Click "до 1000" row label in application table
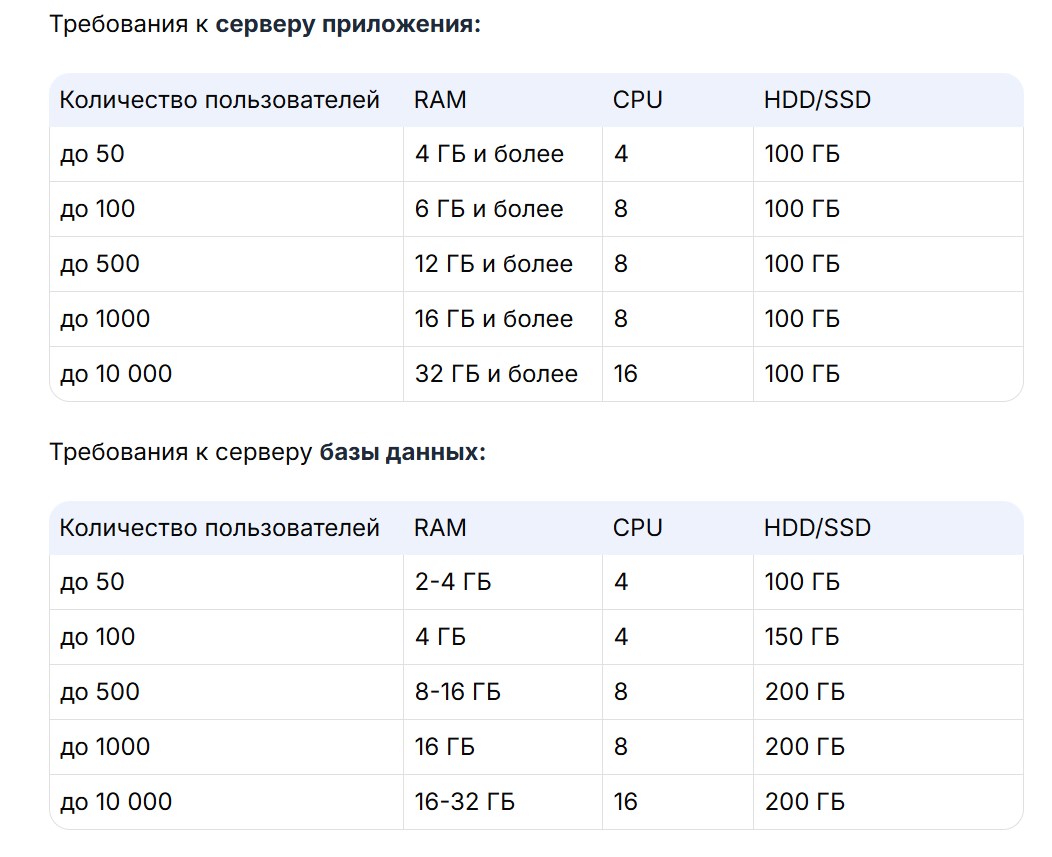 point(105,319)
